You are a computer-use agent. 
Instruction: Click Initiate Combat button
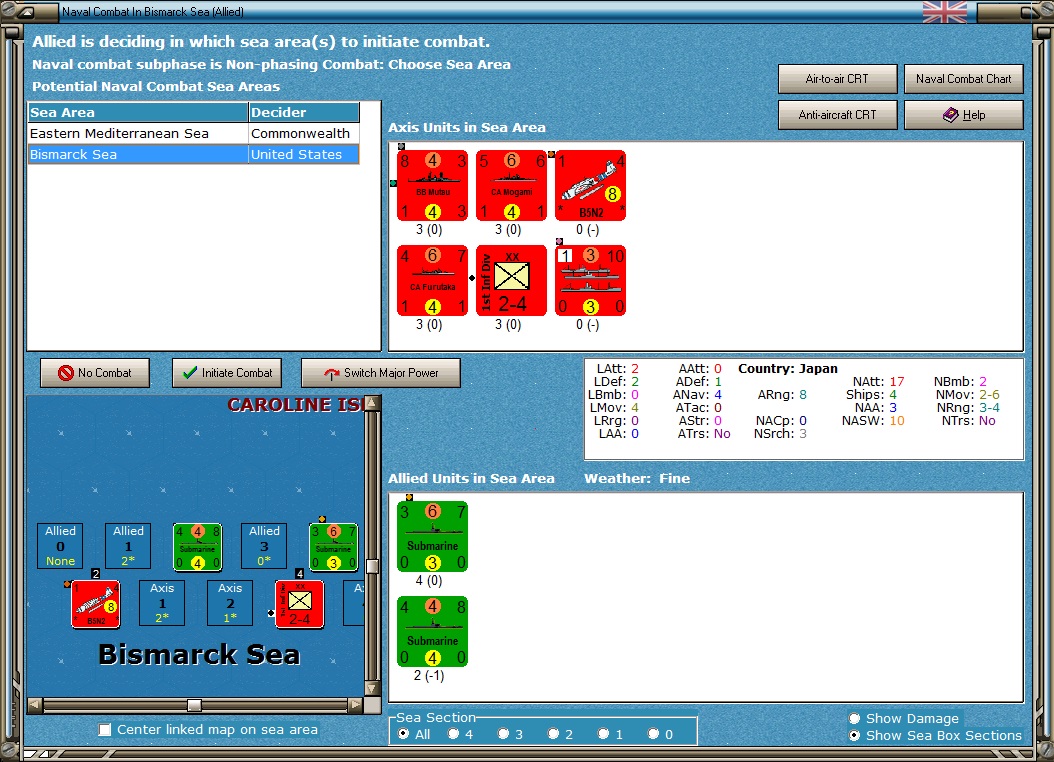click(x=227, y=373)
